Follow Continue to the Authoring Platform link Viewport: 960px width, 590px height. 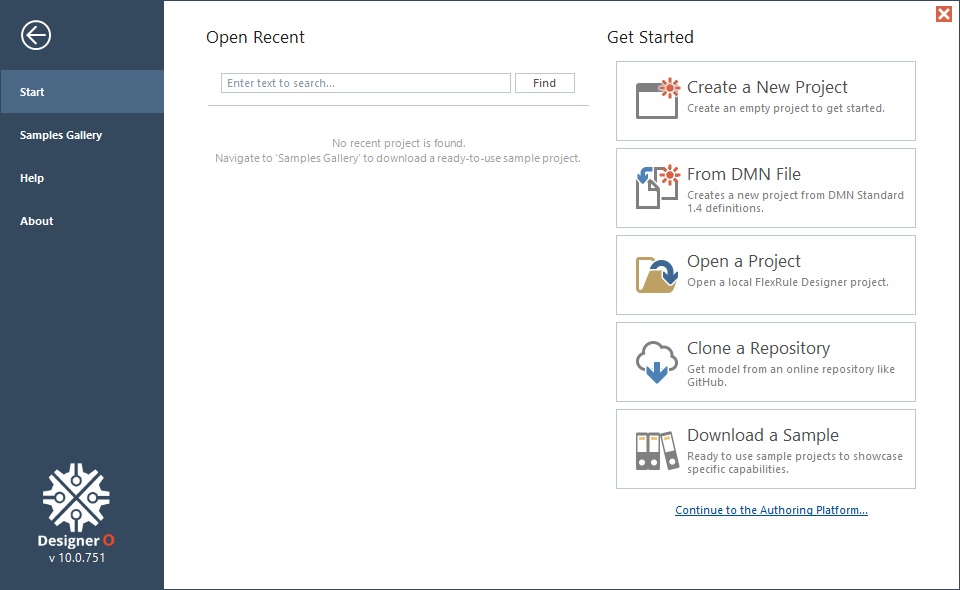tap(771, 510)
